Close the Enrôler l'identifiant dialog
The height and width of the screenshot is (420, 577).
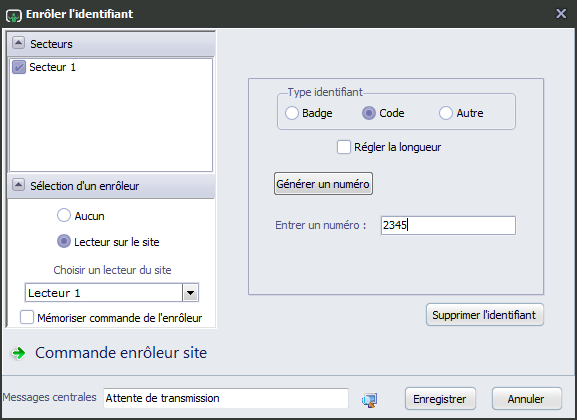[x=561, y=14]
